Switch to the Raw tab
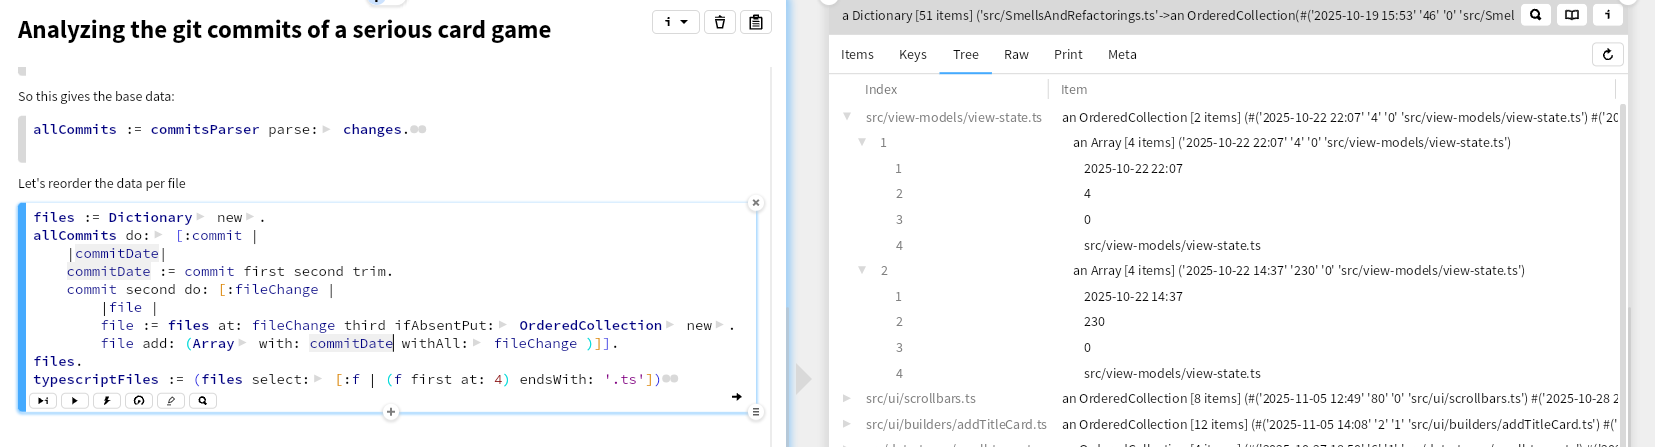This screenshot has height=447, width=1655. (x=1016, y=55)
